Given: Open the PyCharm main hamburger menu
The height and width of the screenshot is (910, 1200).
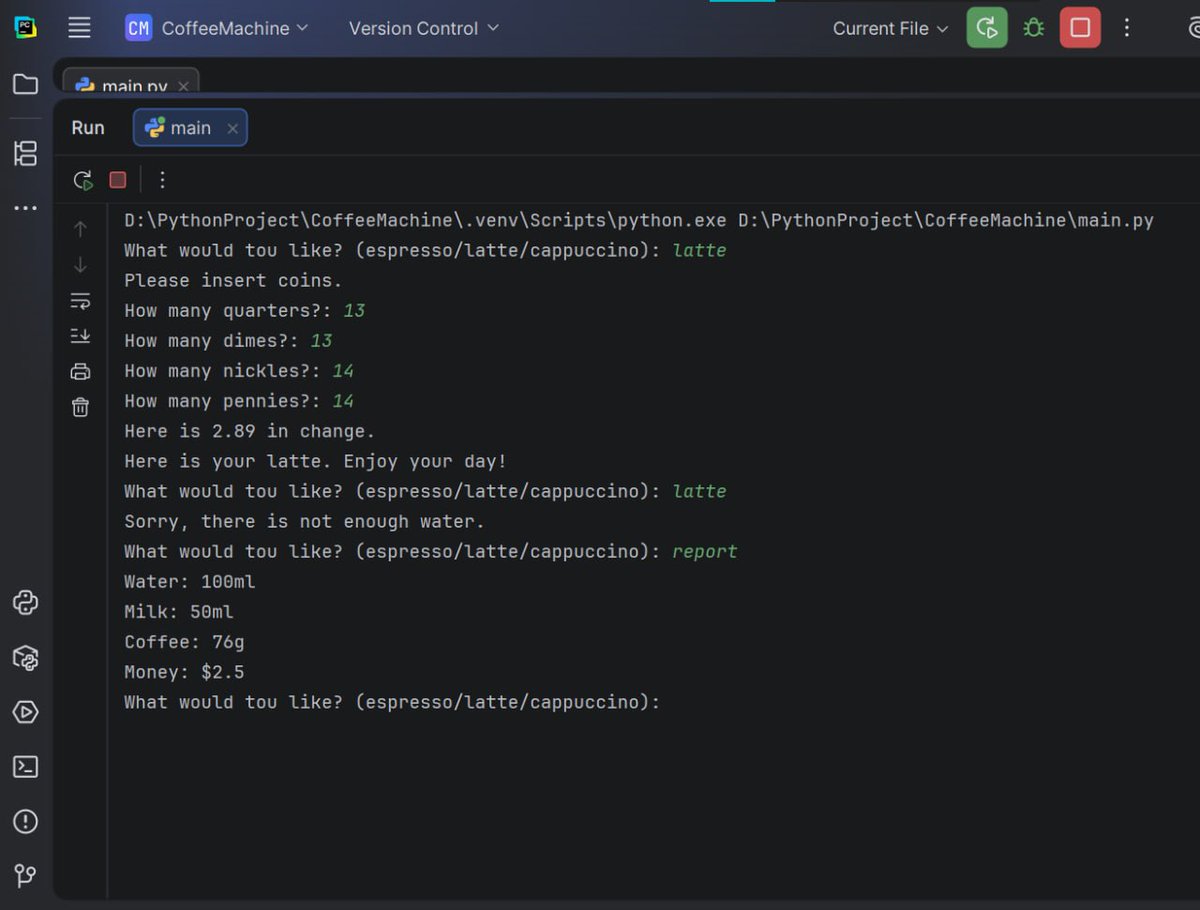Looking at the screenshot, I should (x=79, y=28).
